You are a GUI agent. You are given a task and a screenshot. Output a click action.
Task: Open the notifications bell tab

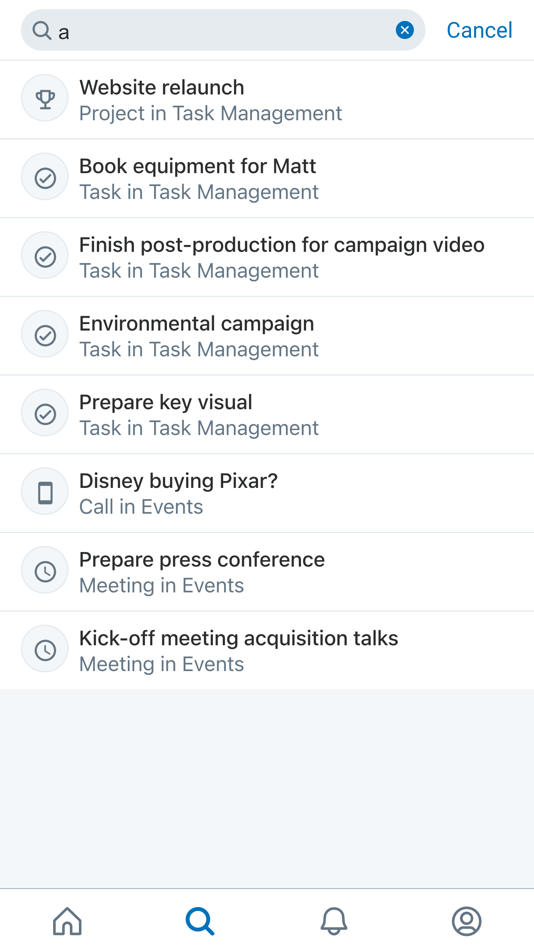pos(333,921)
